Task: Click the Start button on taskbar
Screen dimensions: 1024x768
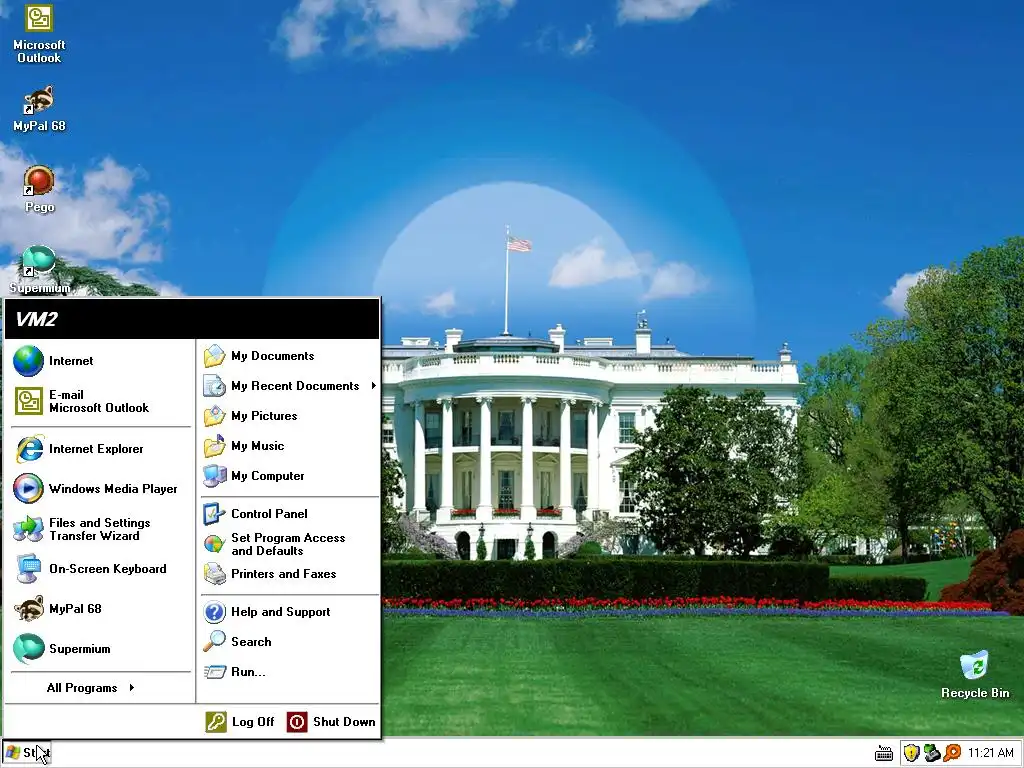Action: coord(27,753)
